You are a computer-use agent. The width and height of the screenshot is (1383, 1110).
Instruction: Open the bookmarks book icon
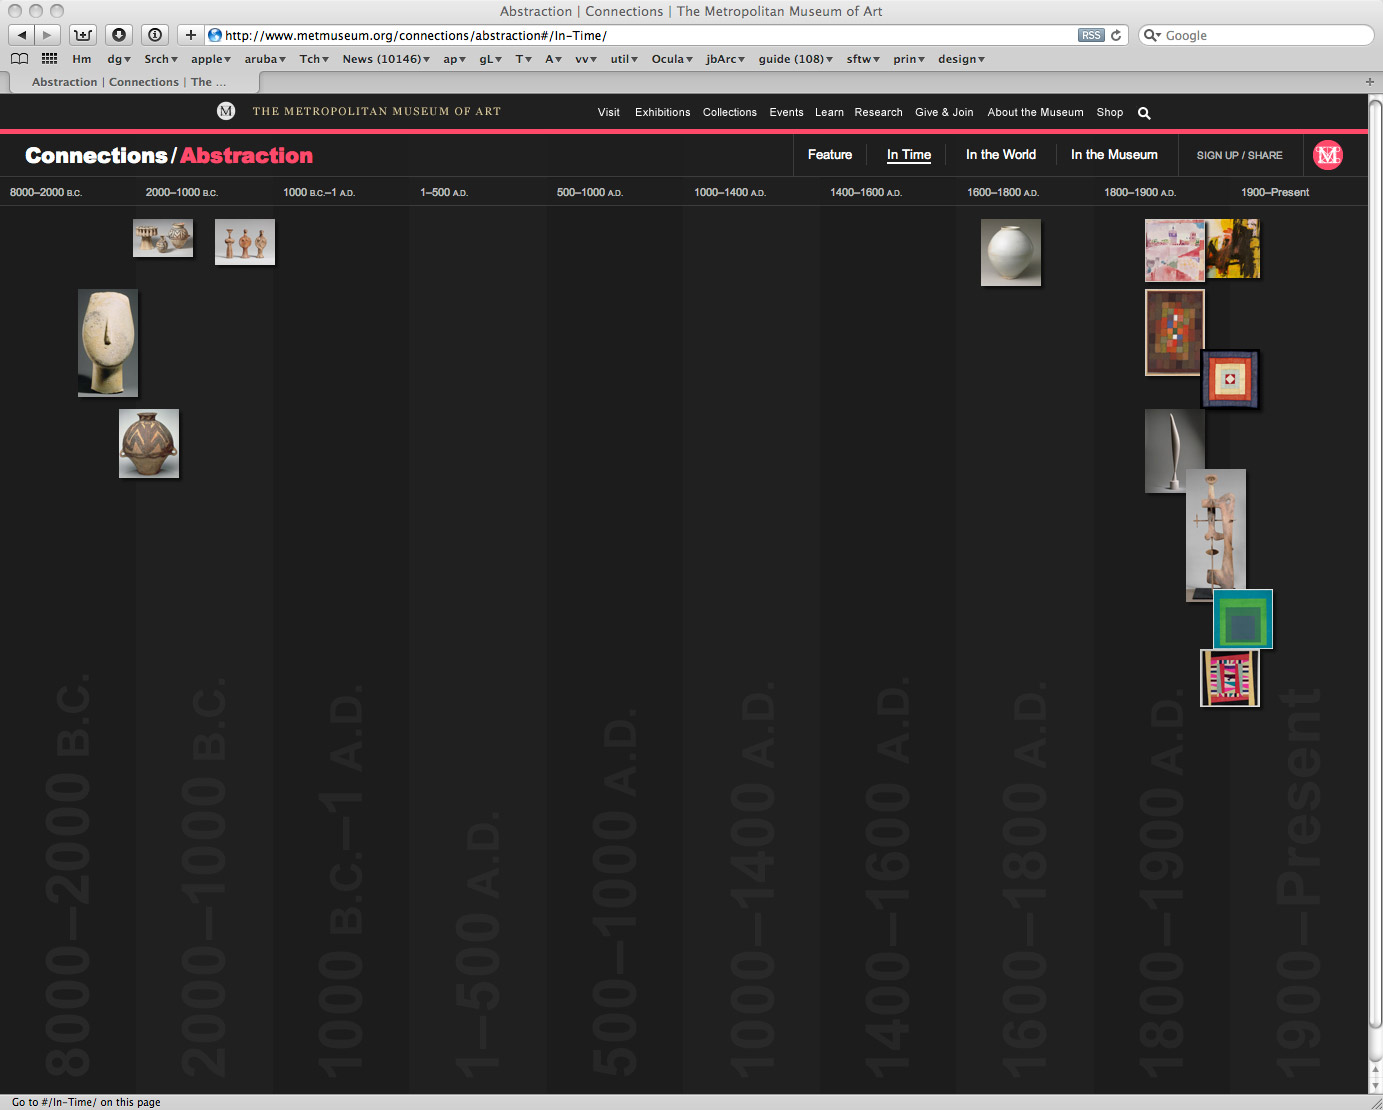click(x=19, y=59)
